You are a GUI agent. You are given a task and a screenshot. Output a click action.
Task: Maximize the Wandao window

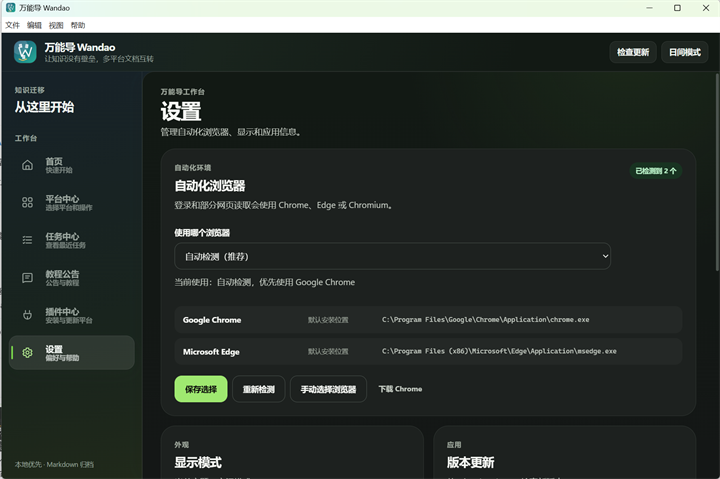tap(677, 8)
